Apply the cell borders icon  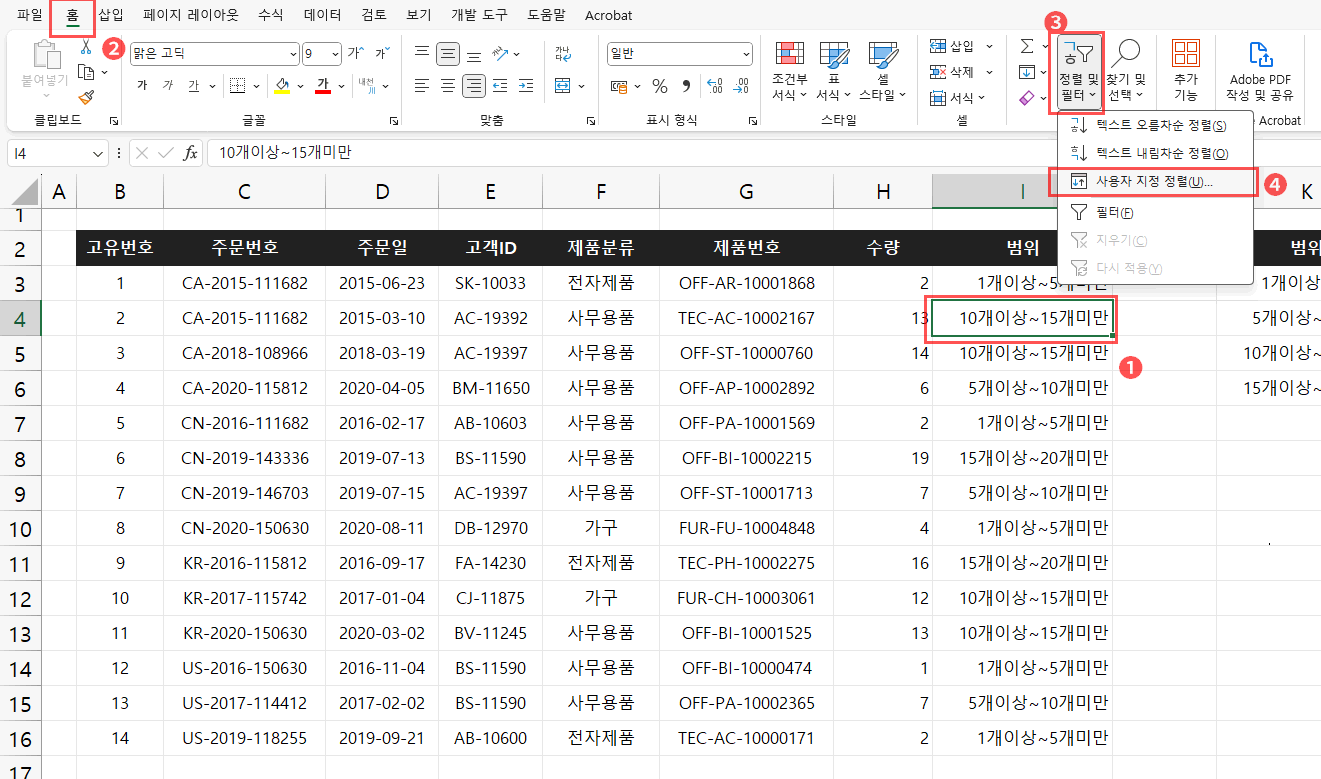point(237,86)
